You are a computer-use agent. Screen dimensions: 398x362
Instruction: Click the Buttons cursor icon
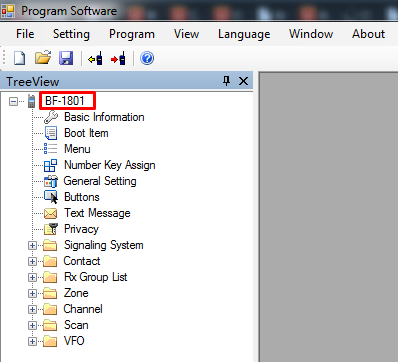[x=51, y=197]
